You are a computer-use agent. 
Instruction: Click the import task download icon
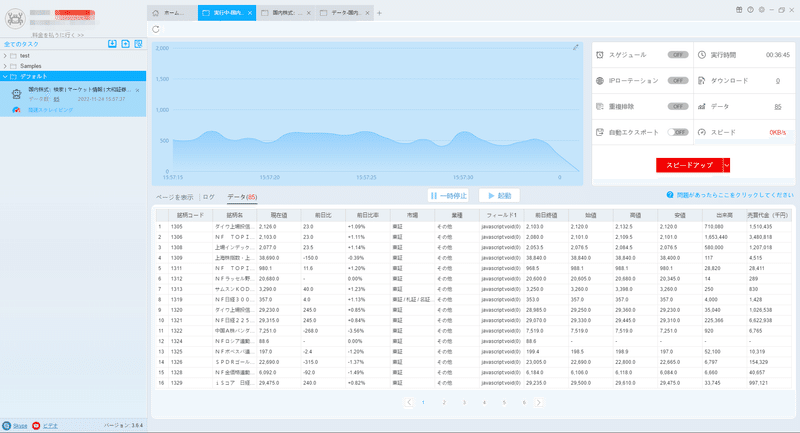(x=112, y=44)
